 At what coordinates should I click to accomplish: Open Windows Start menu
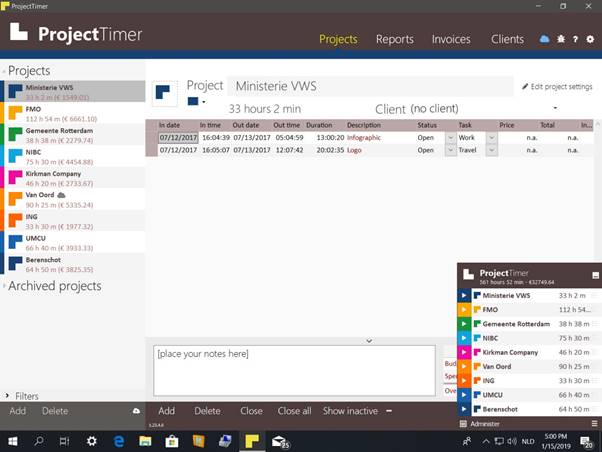pyautogui.click(x=13, y=441)
